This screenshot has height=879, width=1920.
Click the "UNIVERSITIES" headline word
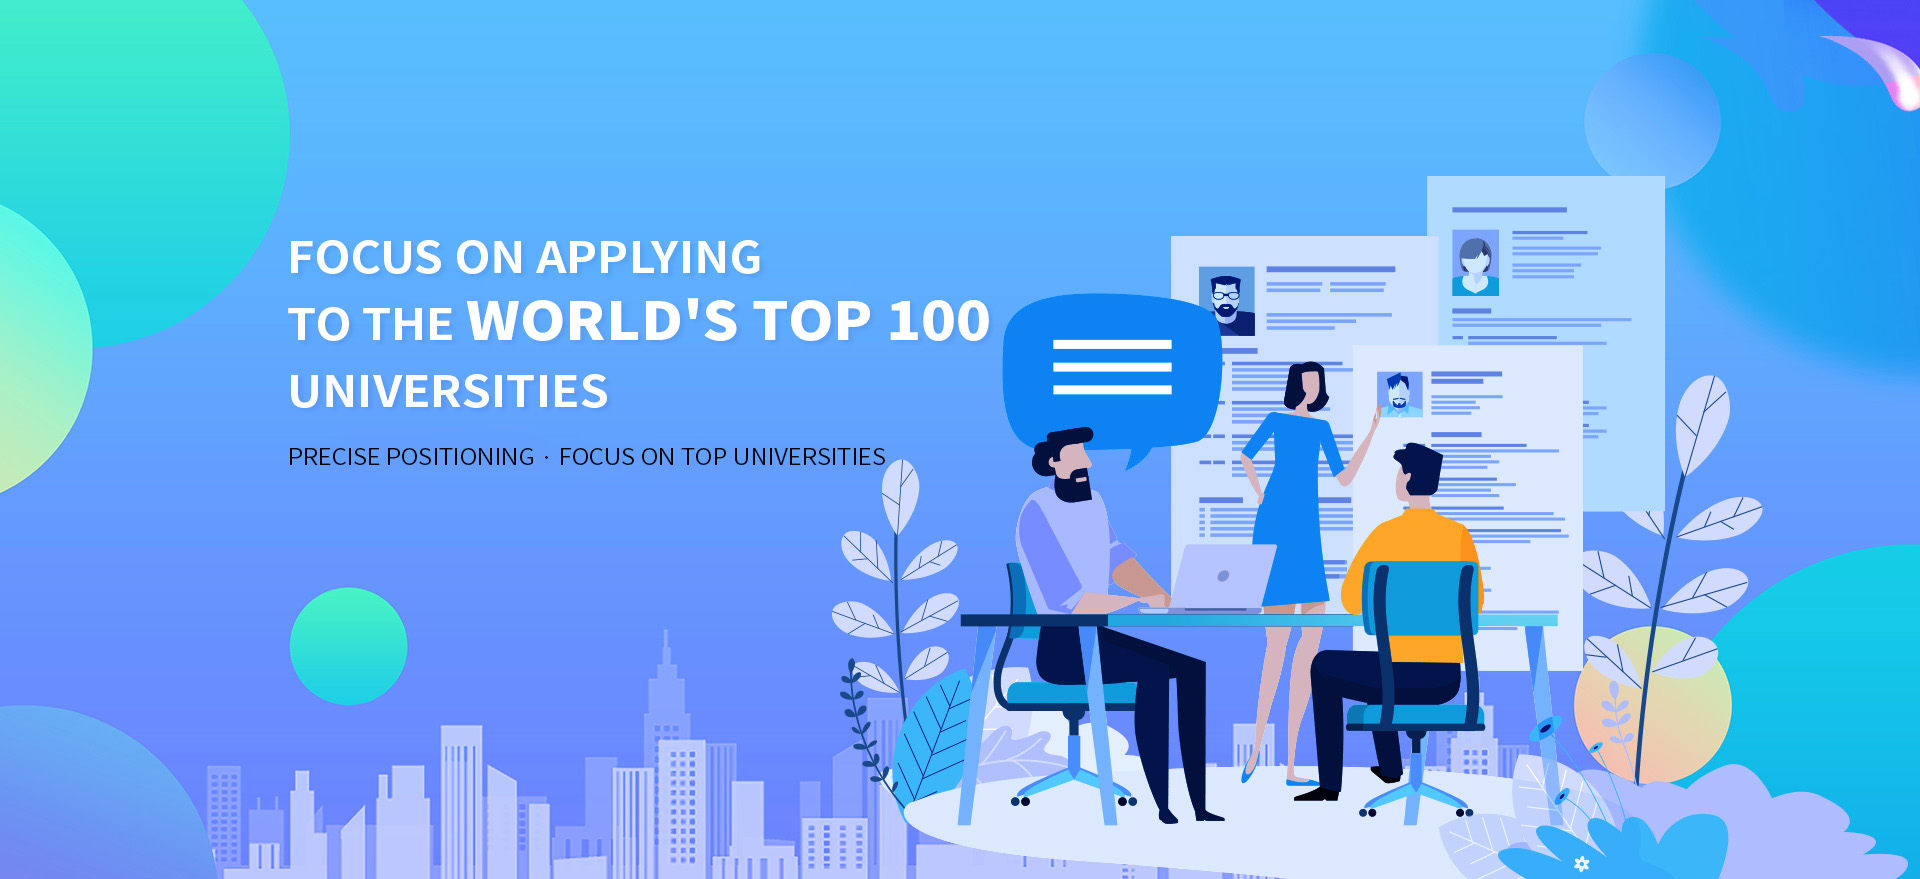[448, 391]
